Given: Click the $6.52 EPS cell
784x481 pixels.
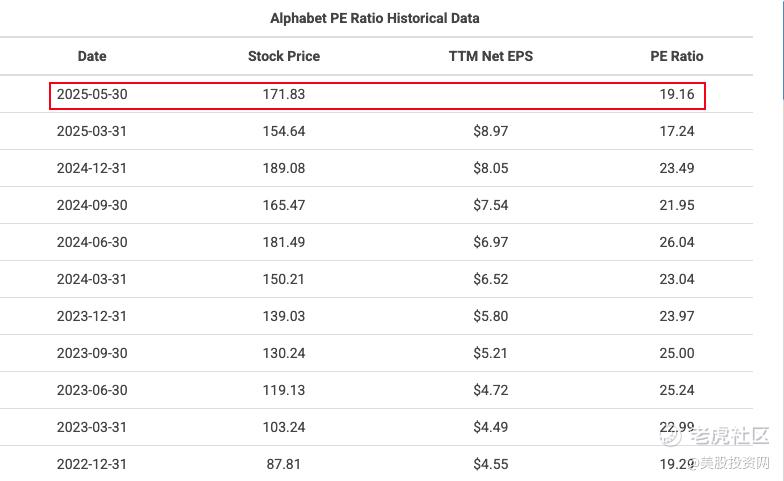Looking at the screenshot, I should [x=490, y=279].
